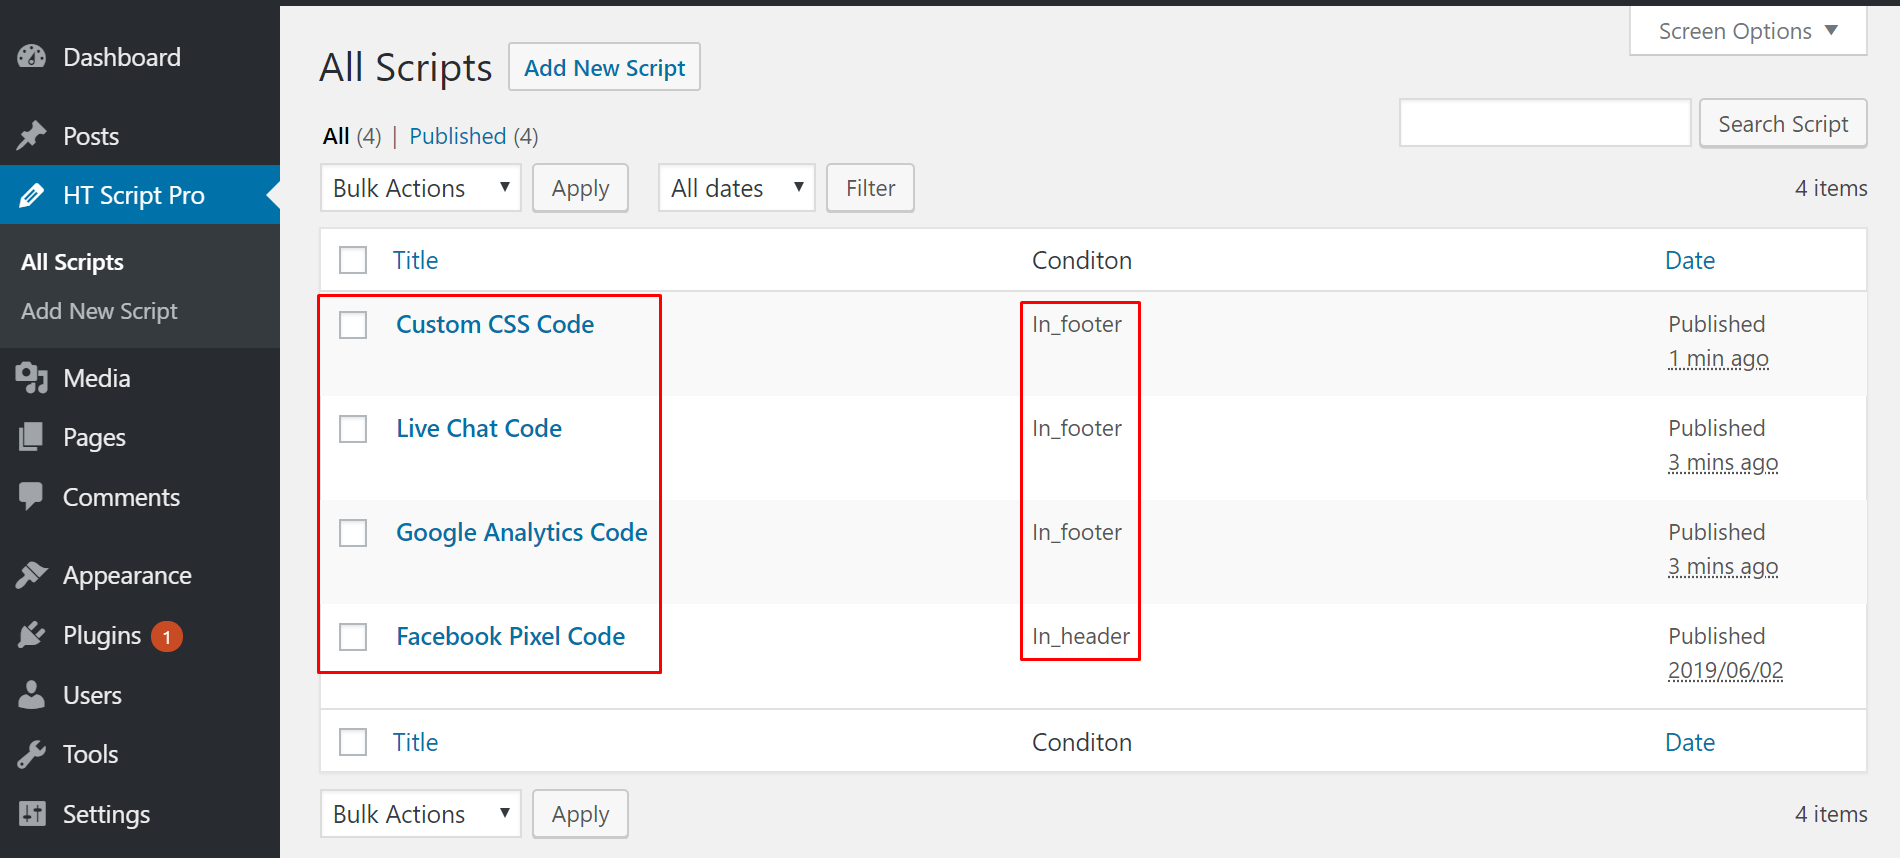This screenshot has width=1900, height=858.
Task: Click the Dashboard gauge icon
Action: tap(32, 57)
